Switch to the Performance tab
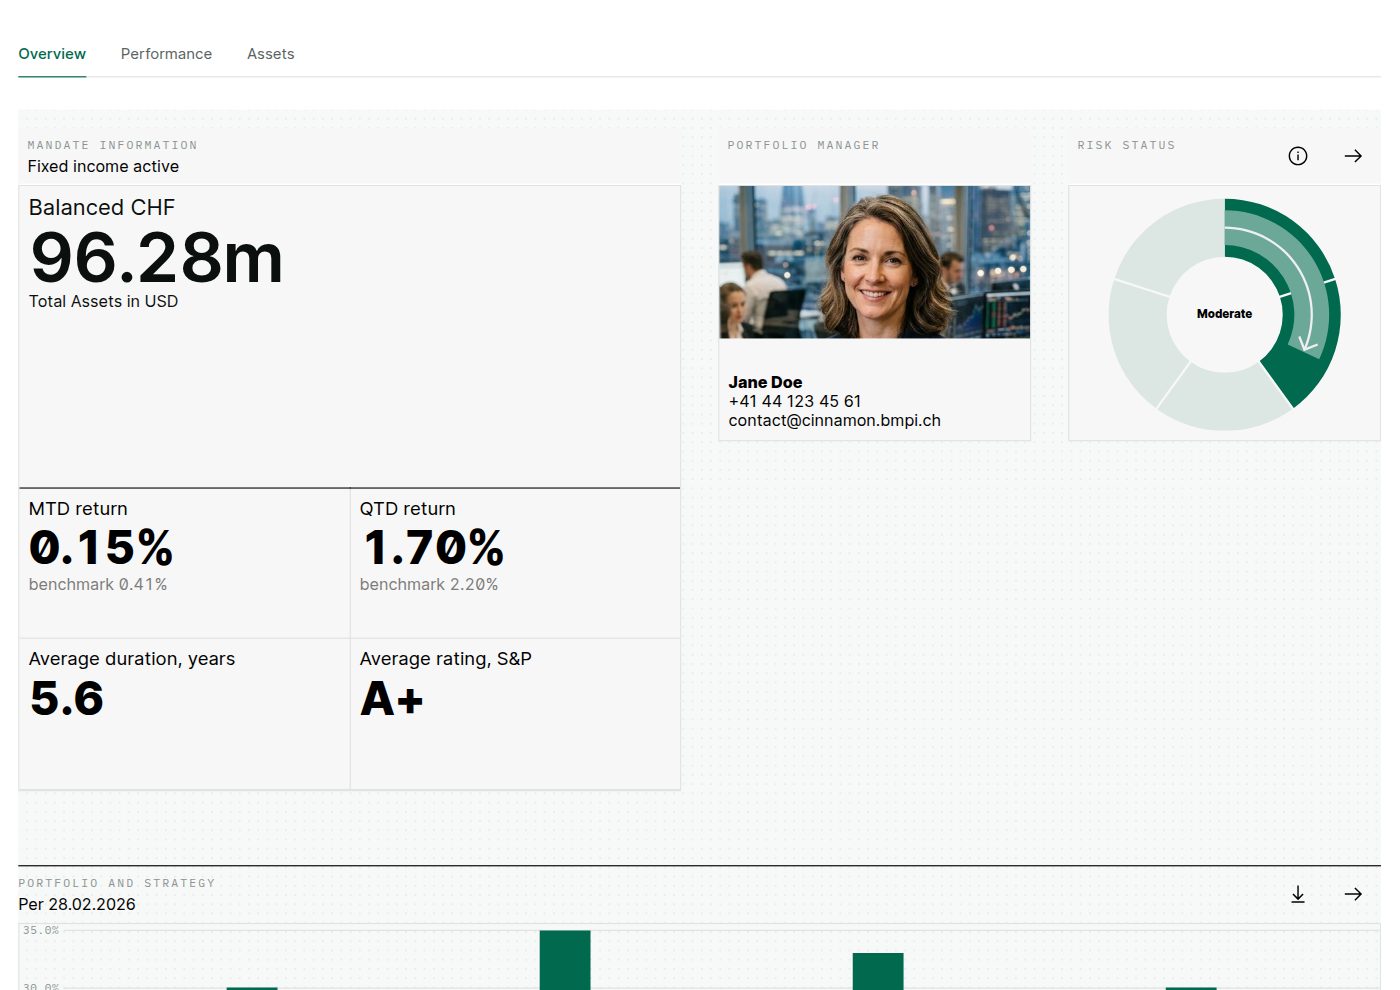 [x=166, y=54]
